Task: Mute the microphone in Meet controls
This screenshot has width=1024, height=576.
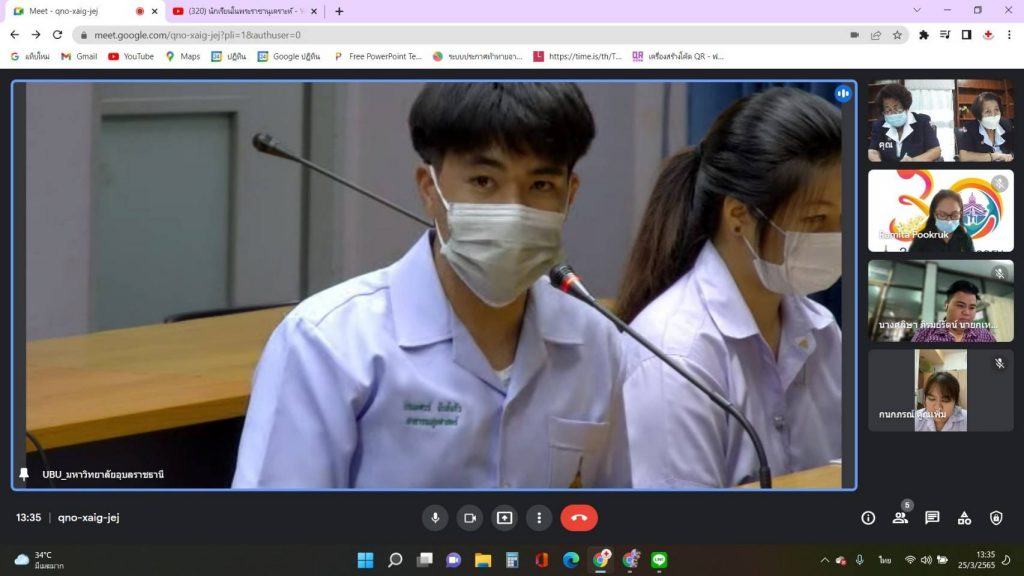Action: (434, 517)
